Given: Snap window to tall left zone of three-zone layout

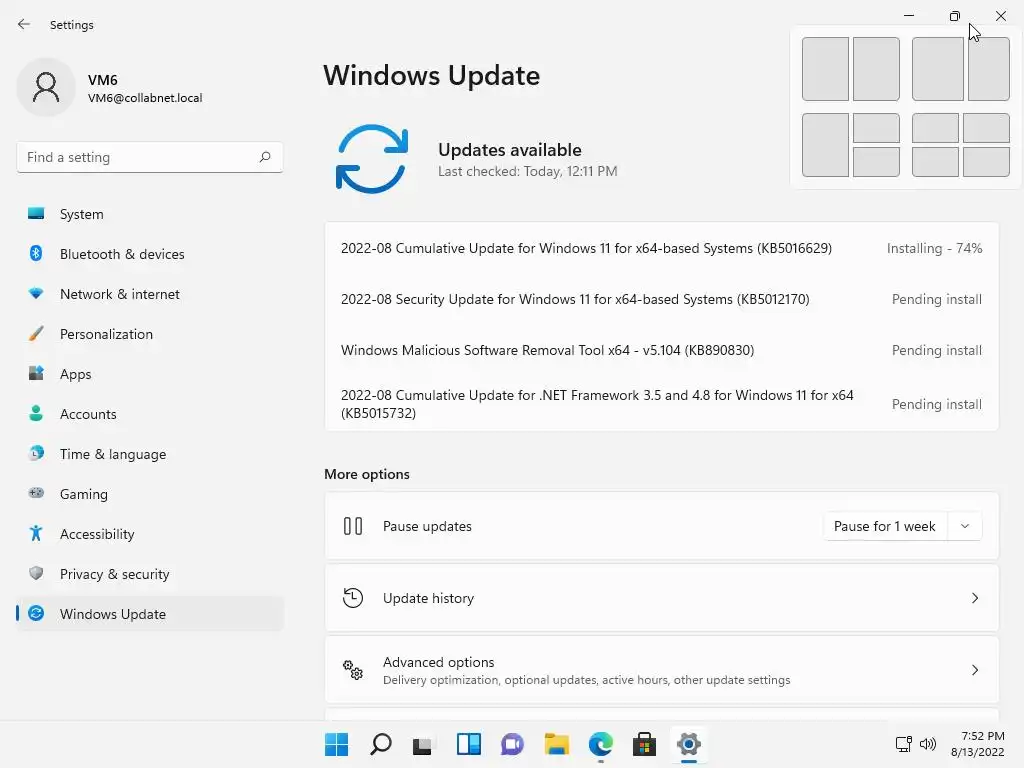Looking at the screenshot, I should click(x=825, y=145).
